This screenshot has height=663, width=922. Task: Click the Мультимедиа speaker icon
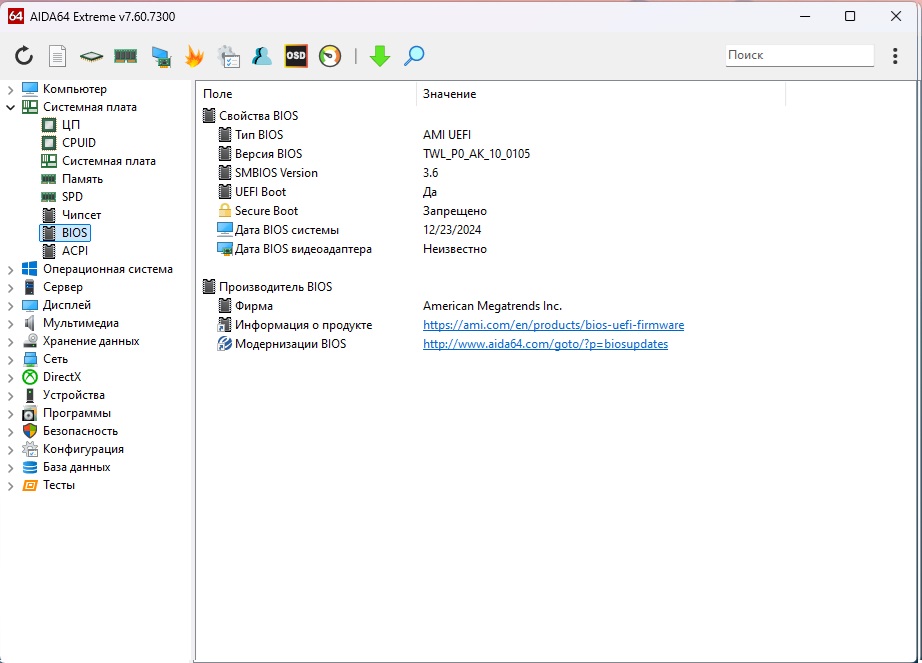pyautogui.click(x=29, y=323)
